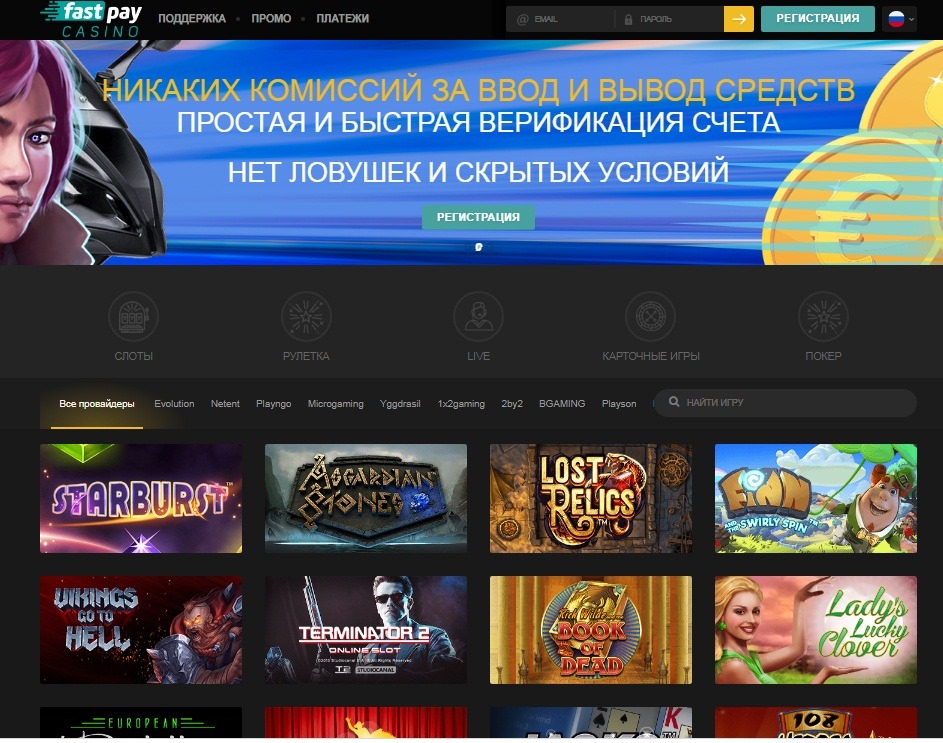Open the Live dealer category icon
Viewport: 943px width, 743px height.
(478, 316)
